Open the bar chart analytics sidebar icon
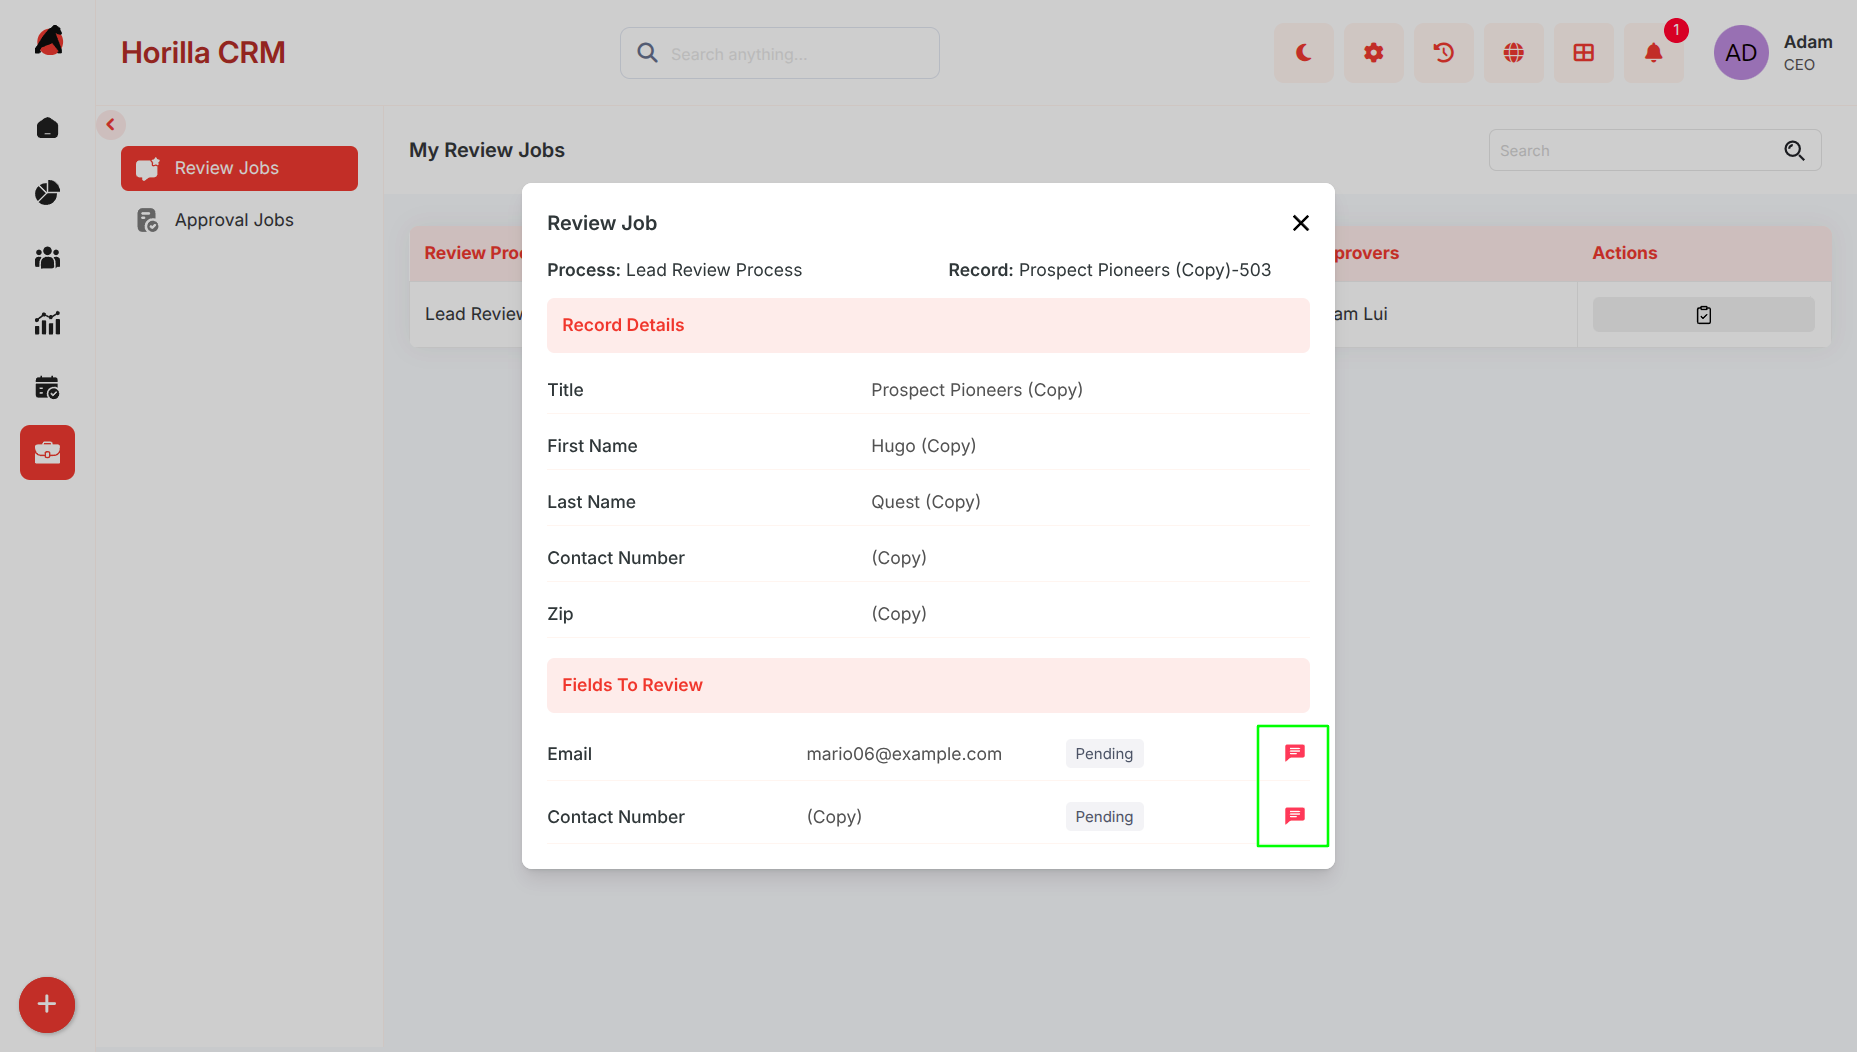1857x1052 pixels. click(47, 323)
